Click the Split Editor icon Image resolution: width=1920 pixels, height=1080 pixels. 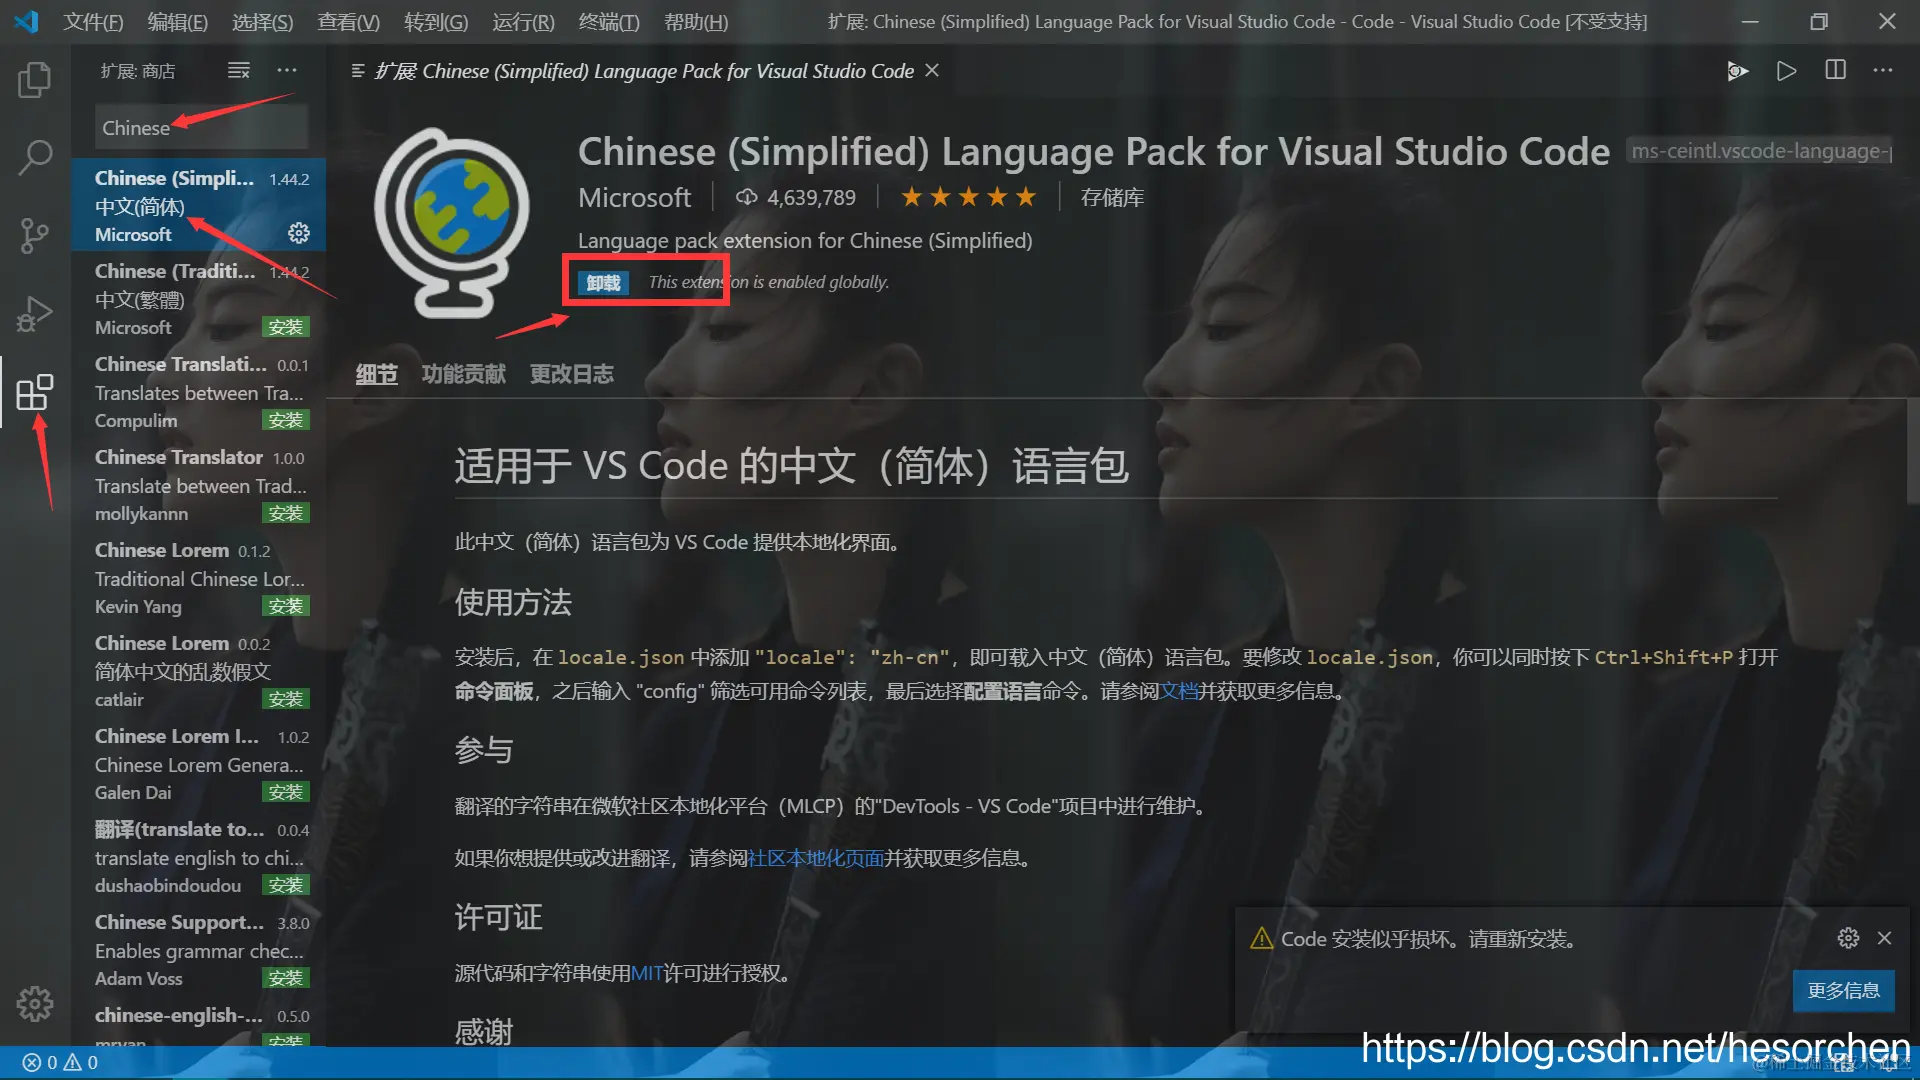(x=1834, y=70)
